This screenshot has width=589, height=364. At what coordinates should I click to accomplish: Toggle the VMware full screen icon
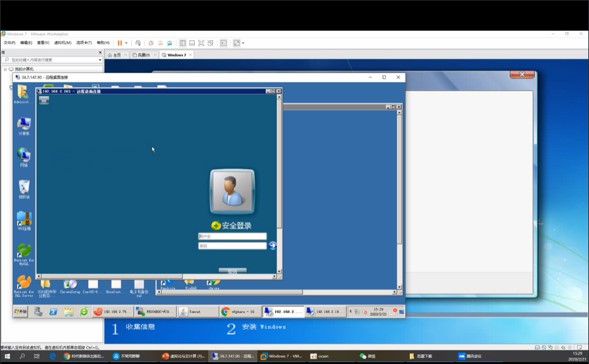click(201, 43)
